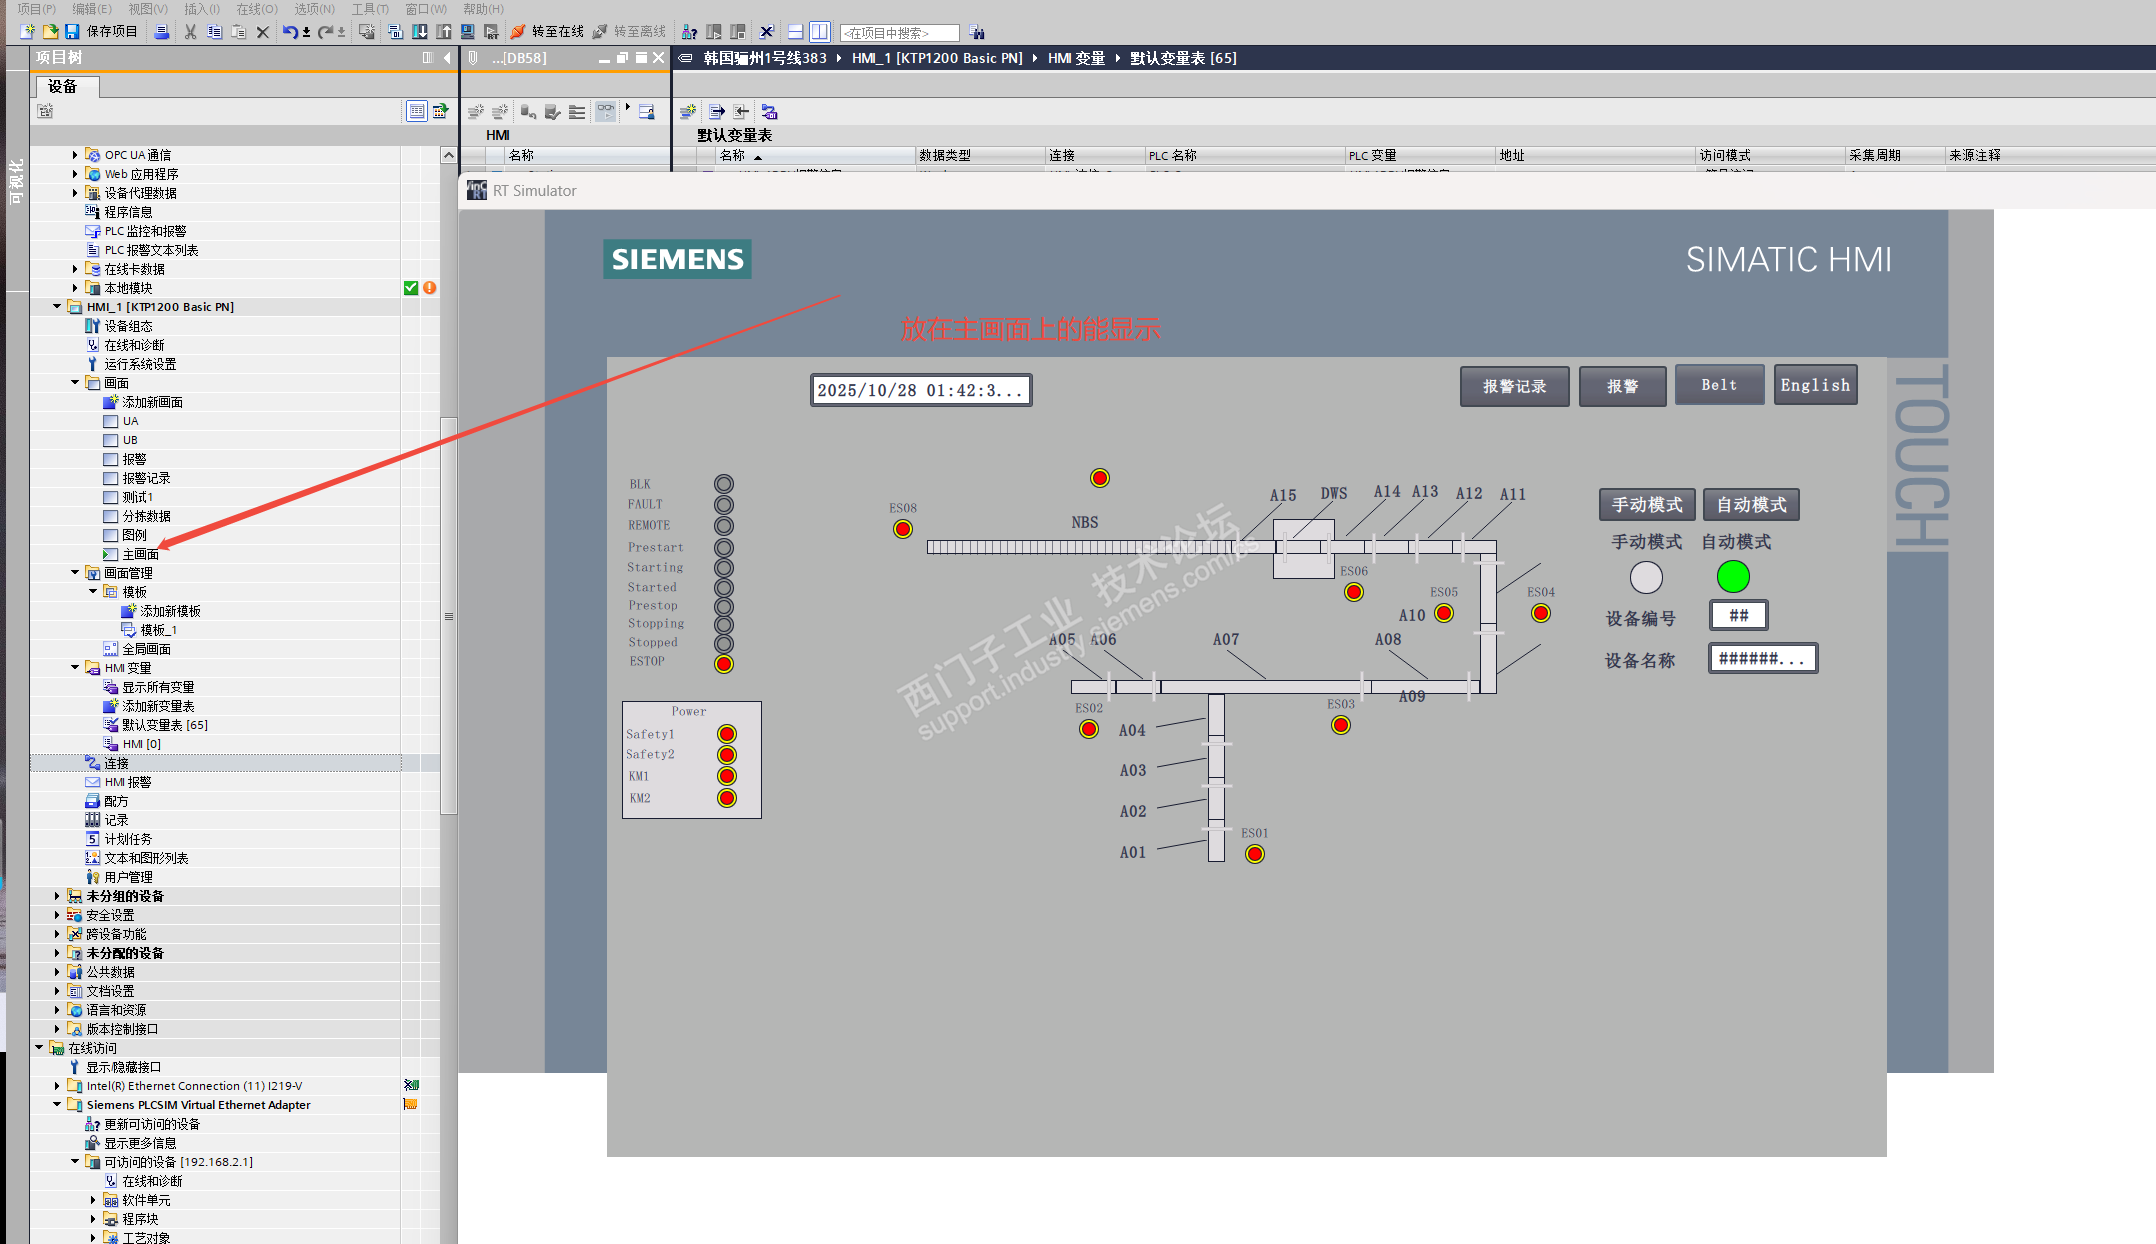Click the green check status on 本地模块

click(411, 288)
